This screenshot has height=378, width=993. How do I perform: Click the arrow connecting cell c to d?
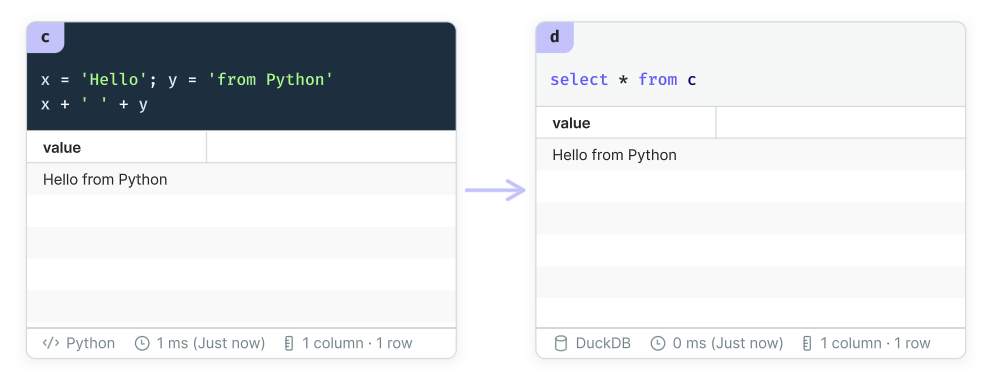tap(495, 189)
